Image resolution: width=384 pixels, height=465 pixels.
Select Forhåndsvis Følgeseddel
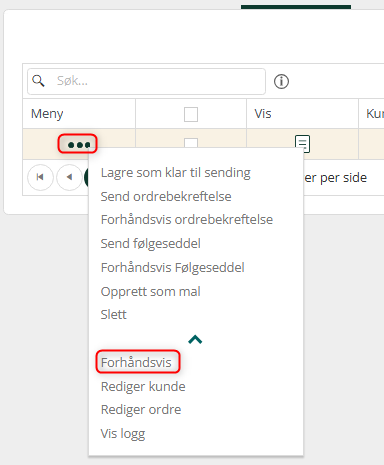[x=173, y=268]
